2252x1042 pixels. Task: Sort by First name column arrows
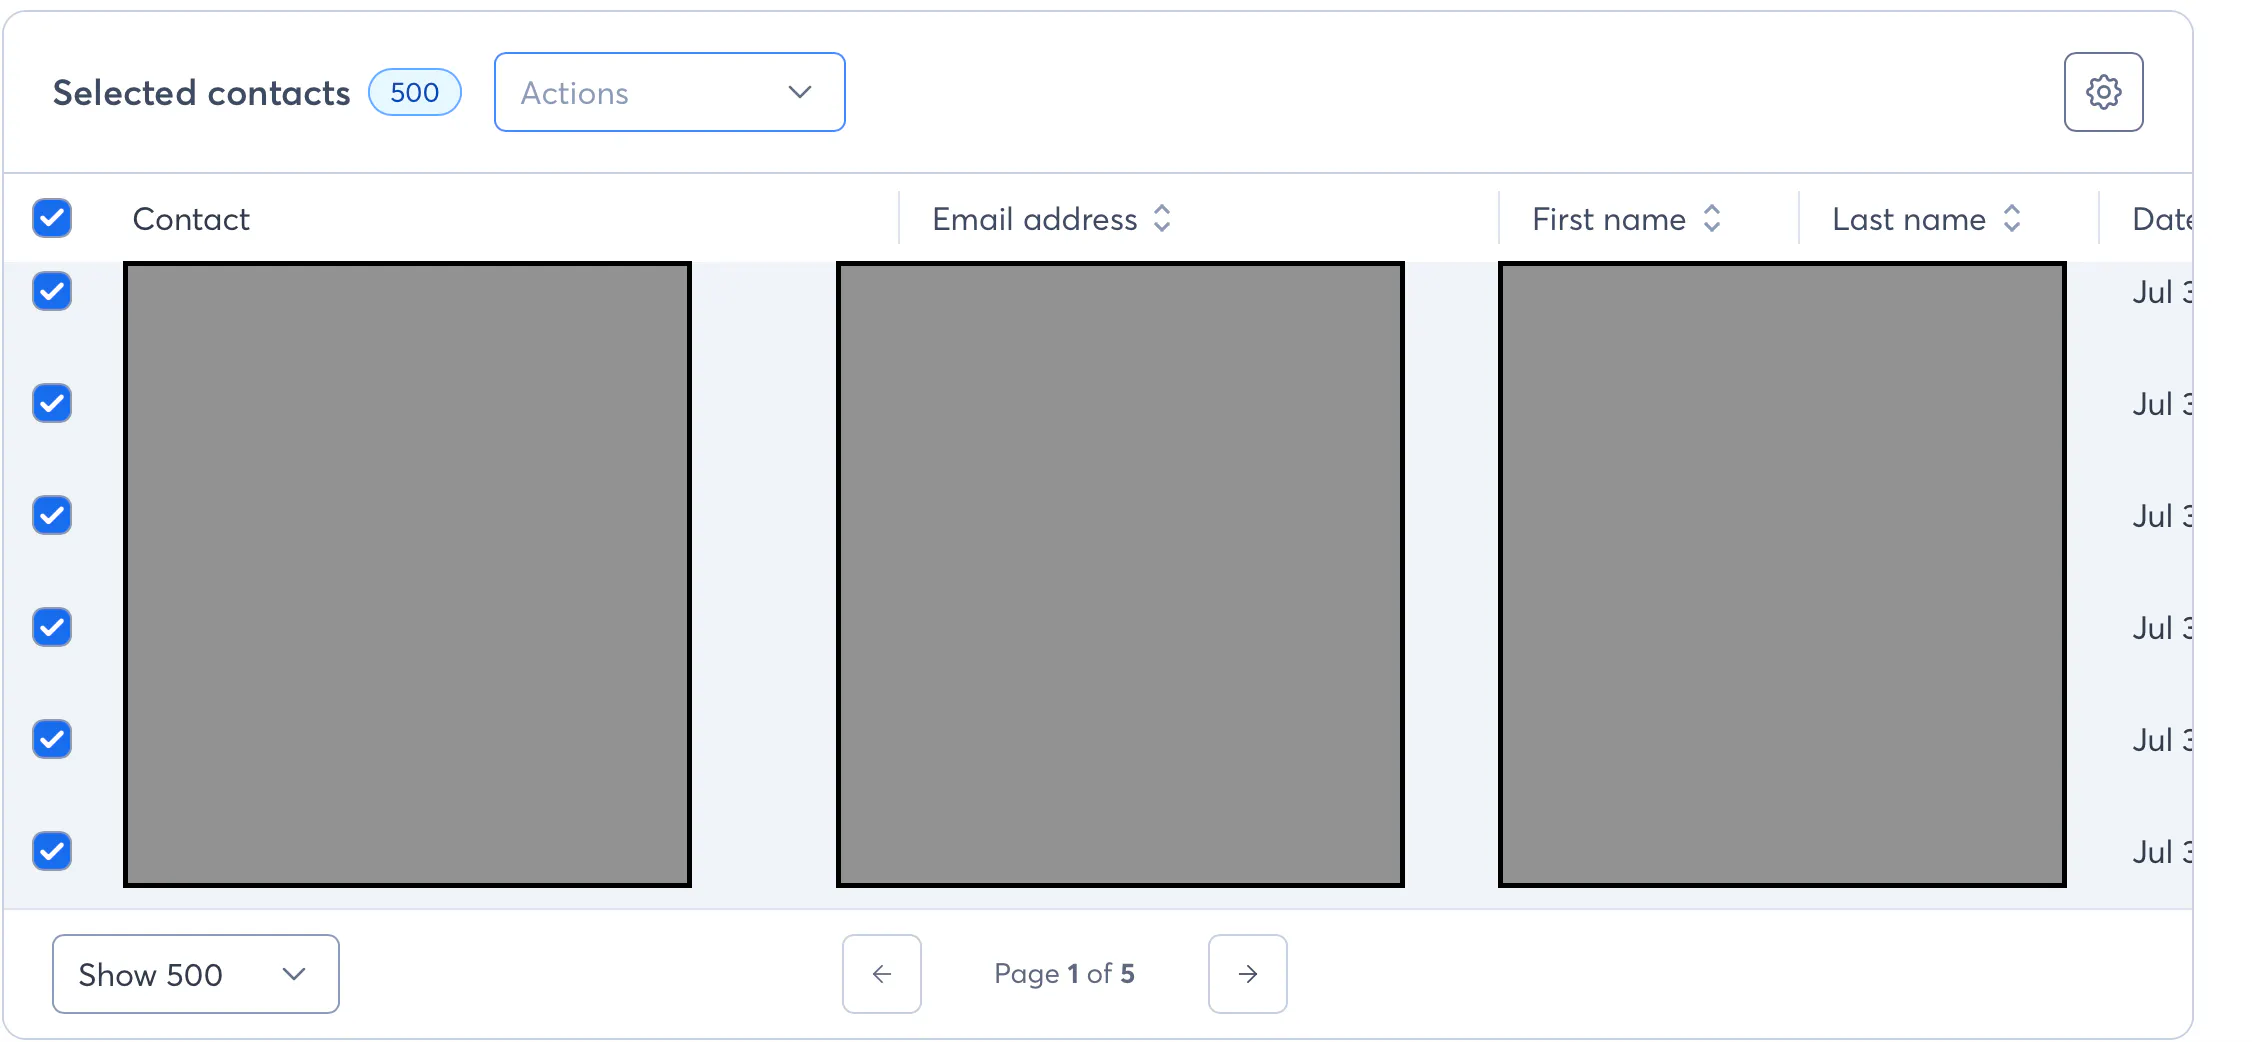coord(1712,218)
